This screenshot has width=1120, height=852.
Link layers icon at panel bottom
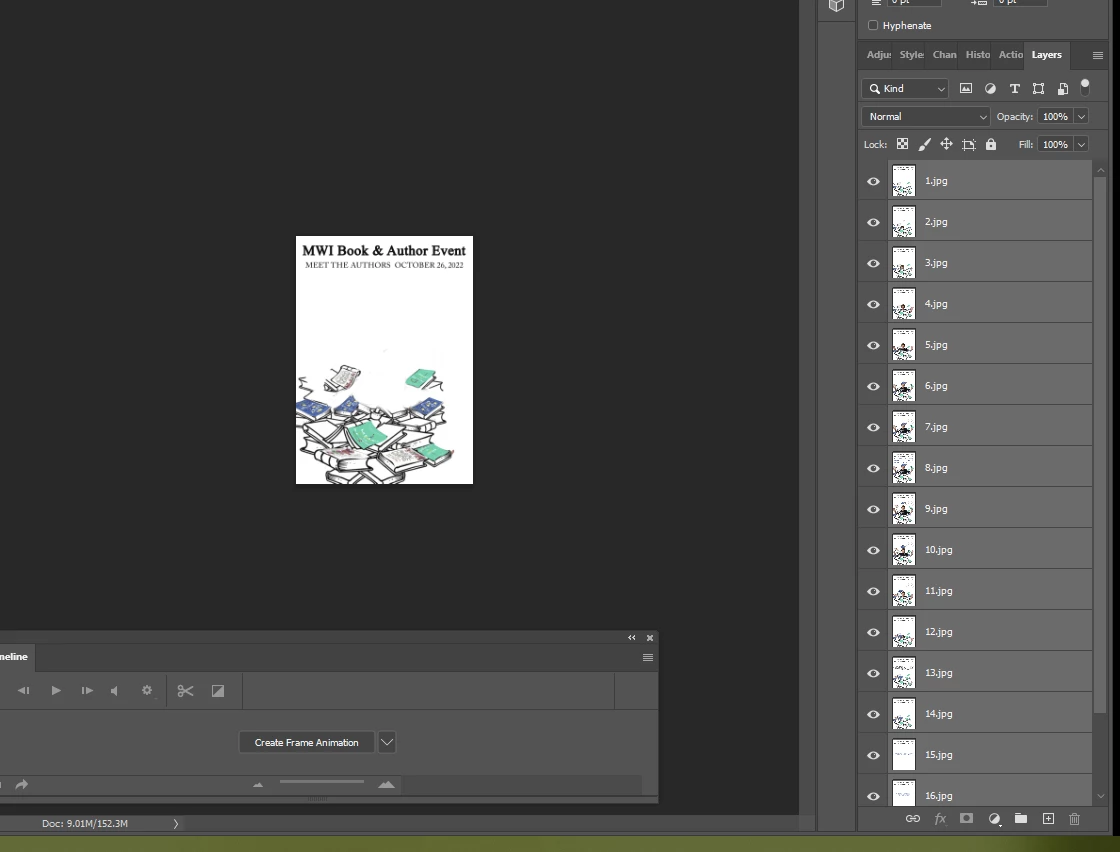[913, 819]
